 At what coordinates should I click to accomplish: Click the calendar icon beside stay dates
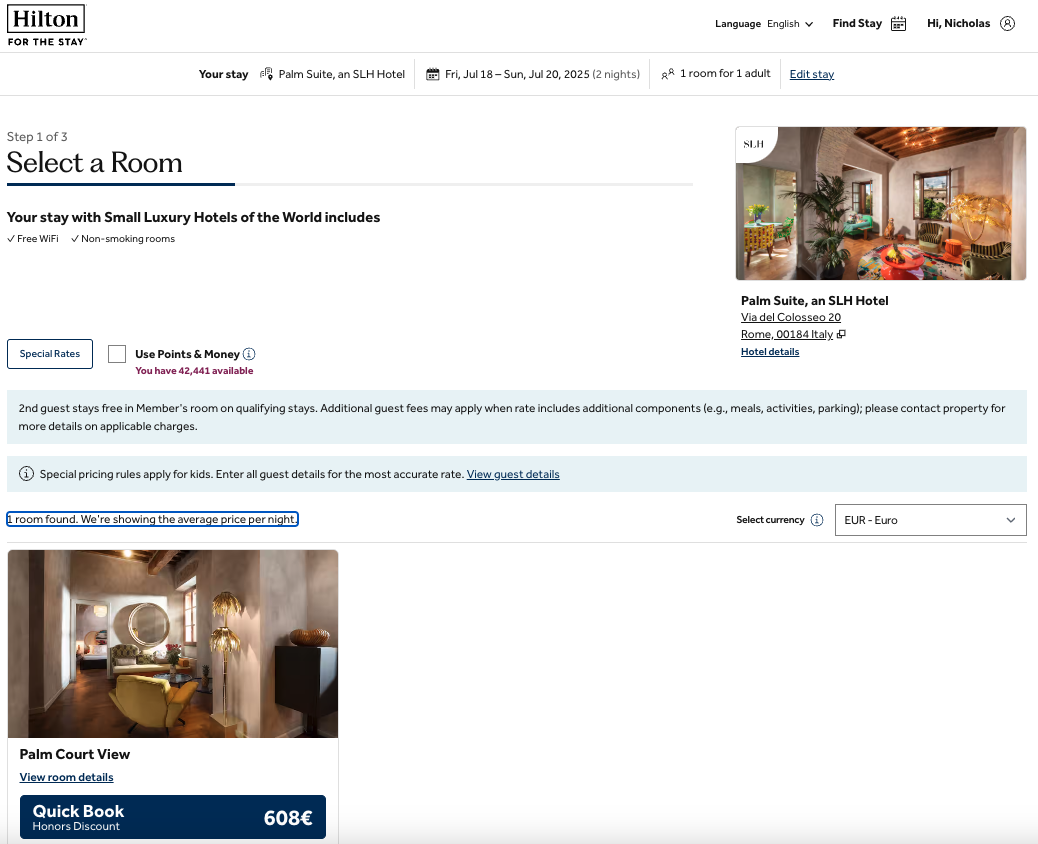pyautogui.click(x=432, y=74)
